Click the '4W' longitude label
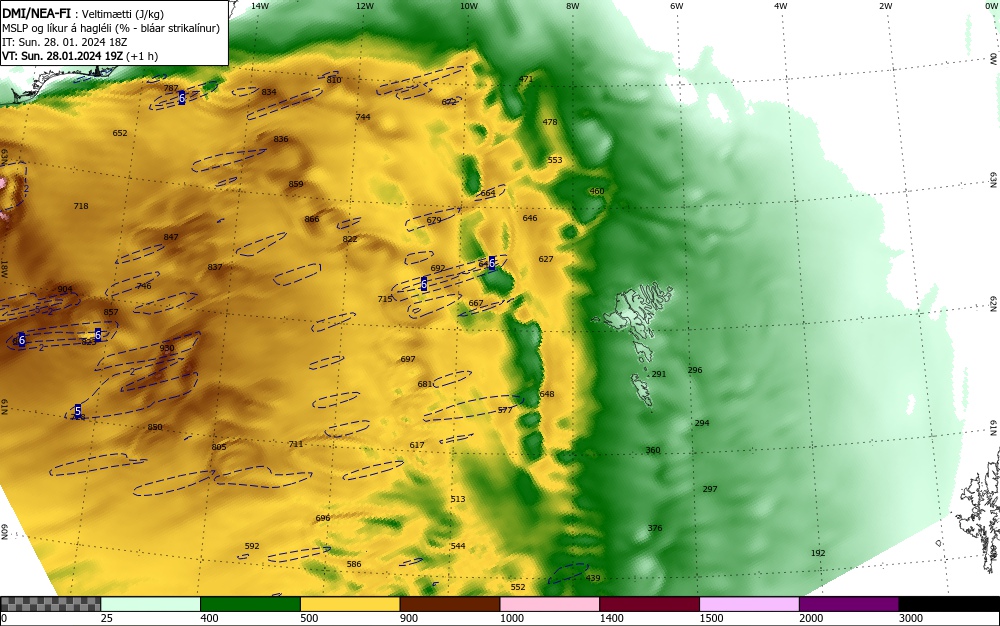The height and width of the screenshot is (626, 1000). click(781, 6)
